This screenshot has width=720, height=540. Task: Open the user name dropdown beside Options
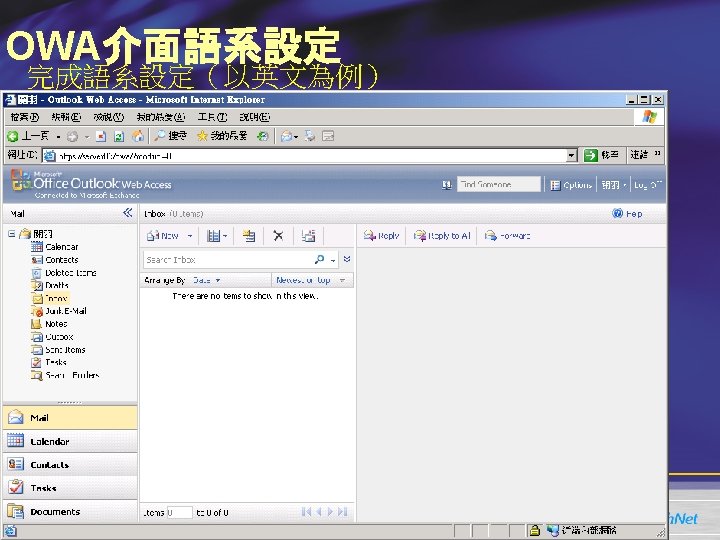(x=614, y=185)
